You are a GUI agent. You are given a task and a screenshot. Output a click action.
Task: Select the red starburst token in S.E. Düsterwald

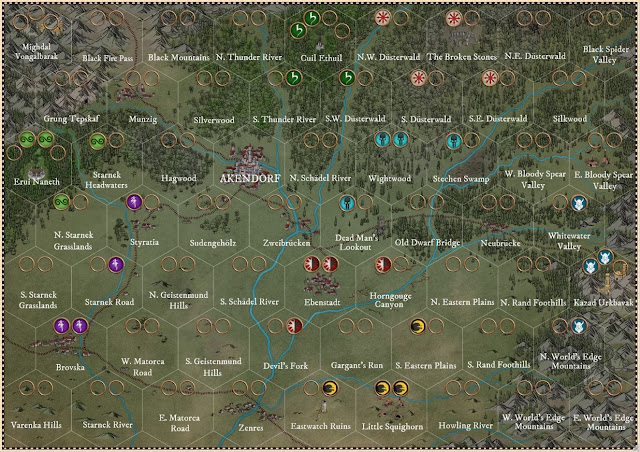(x=490, y=78)
